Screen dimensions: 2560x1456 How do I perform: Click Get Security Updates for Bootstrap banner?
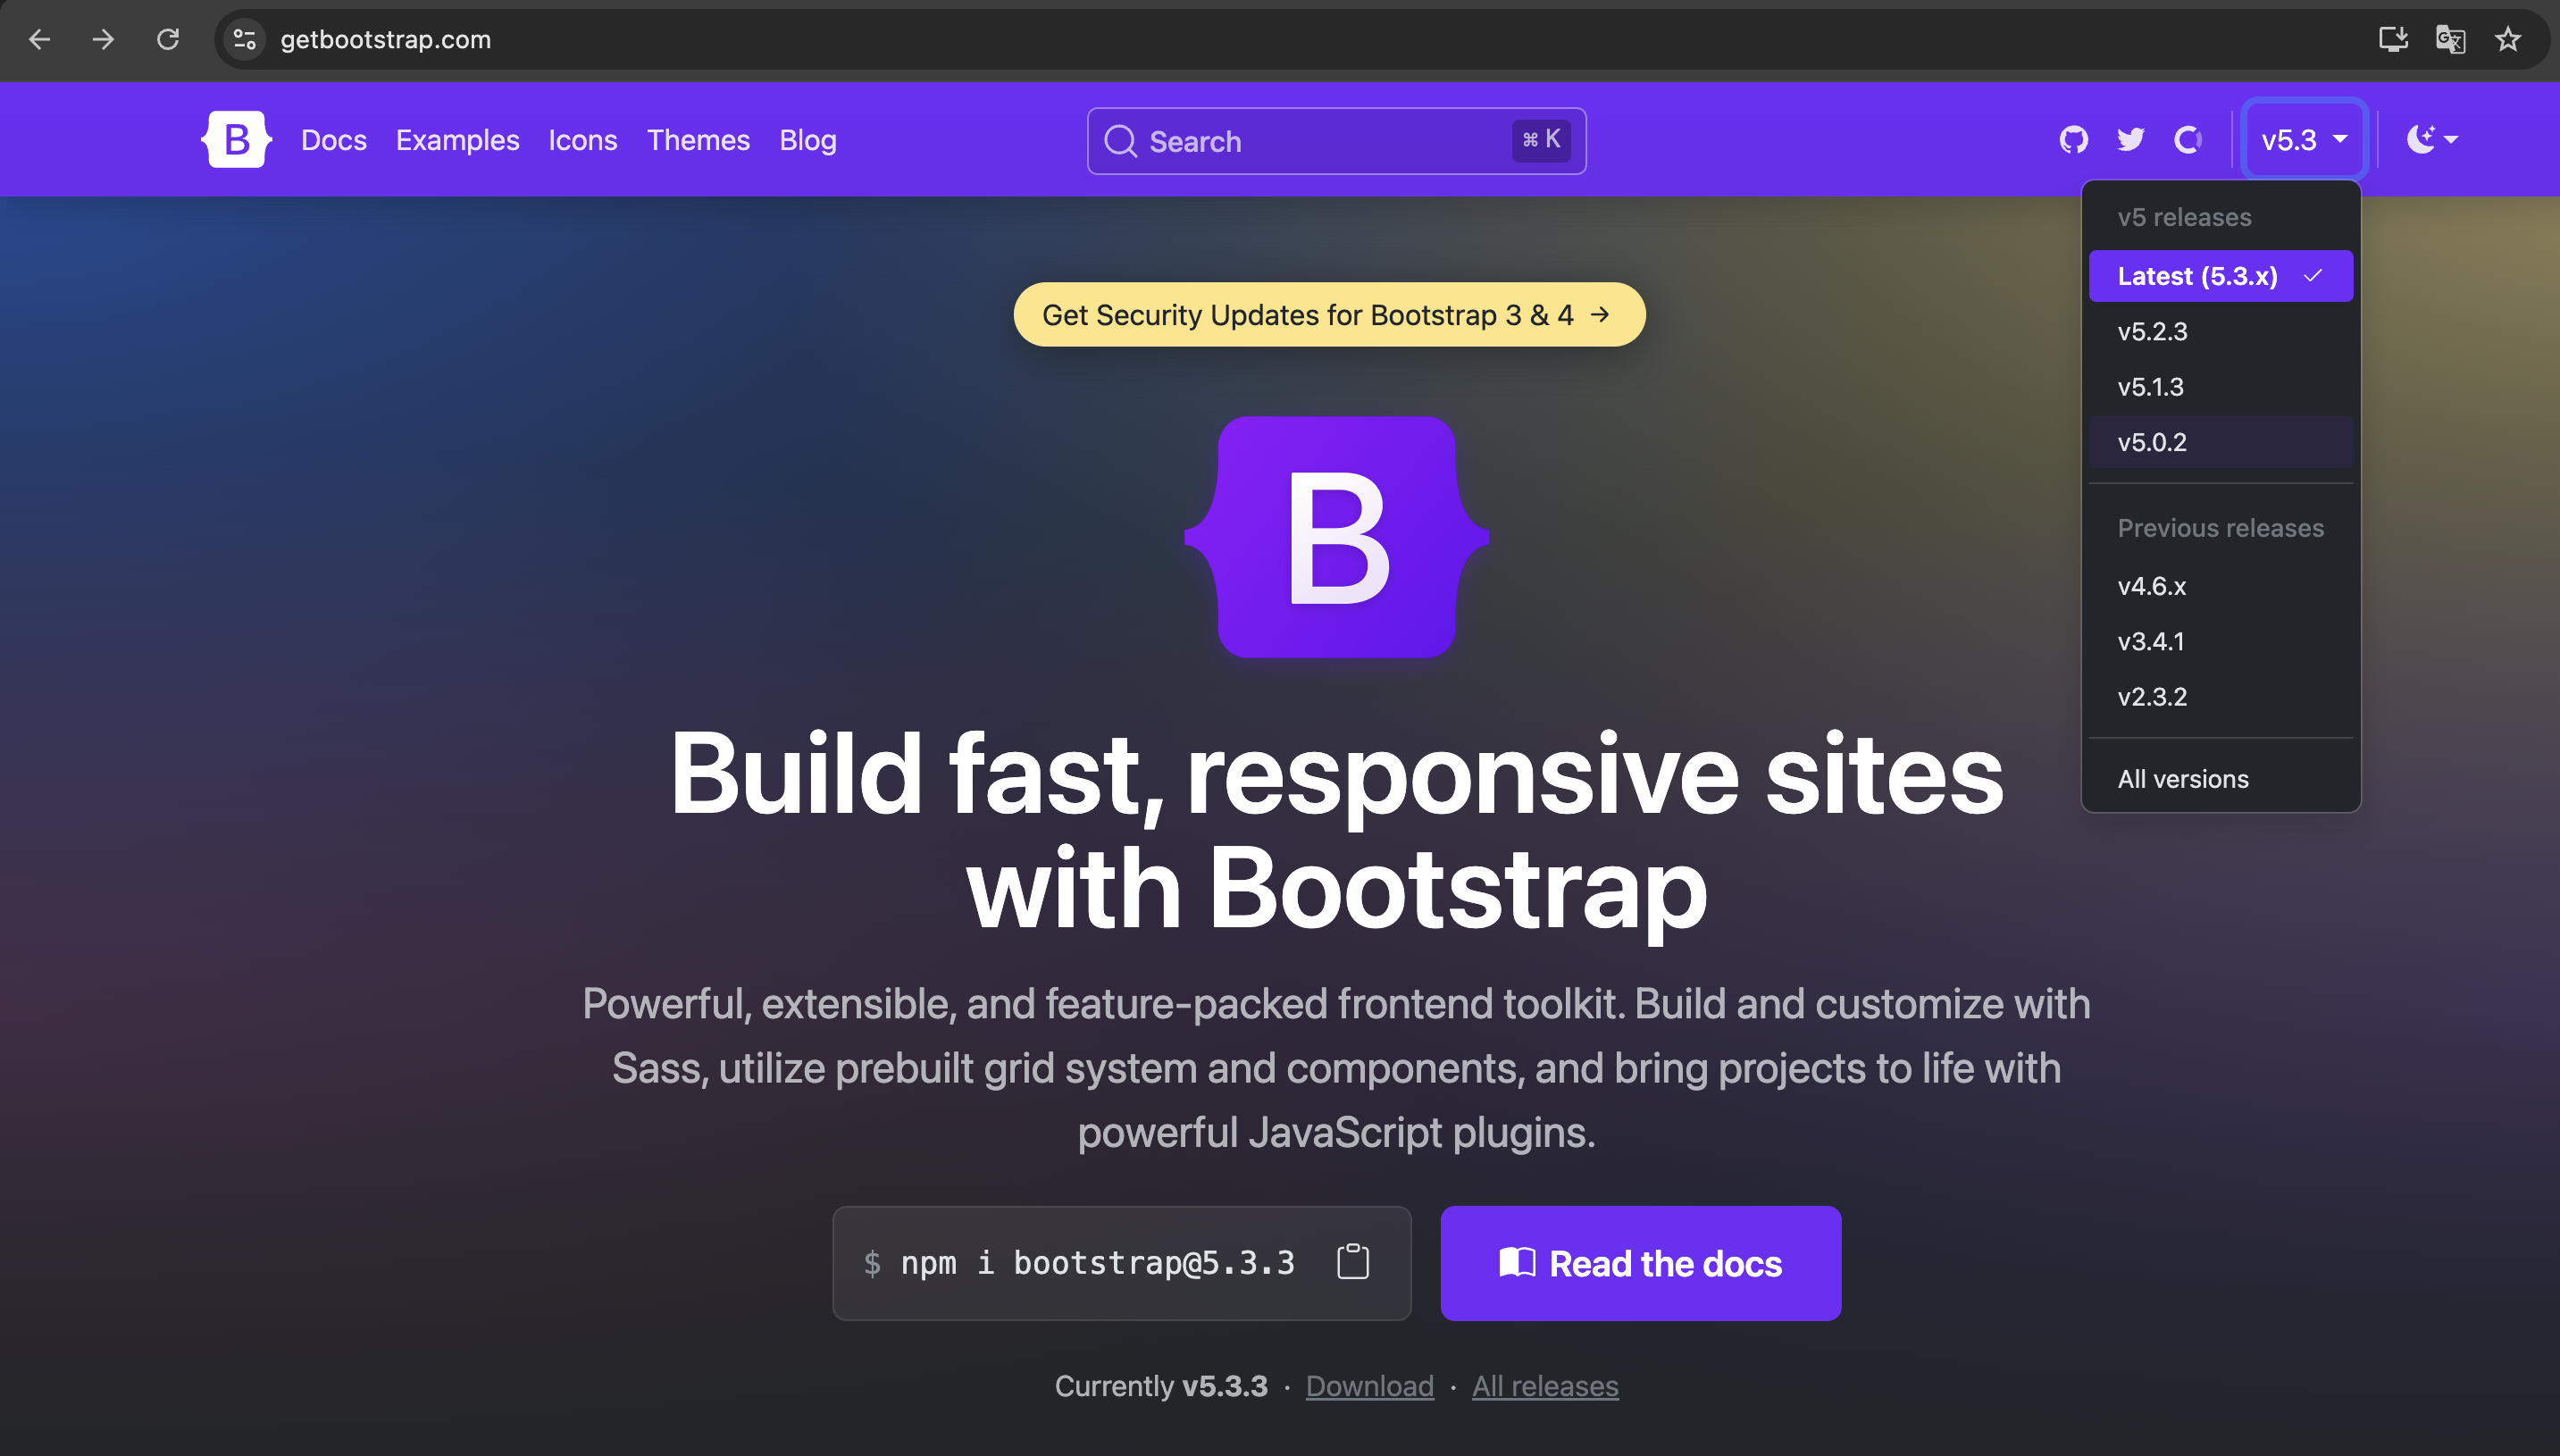pyautogui.click(x=1329, y=315)
